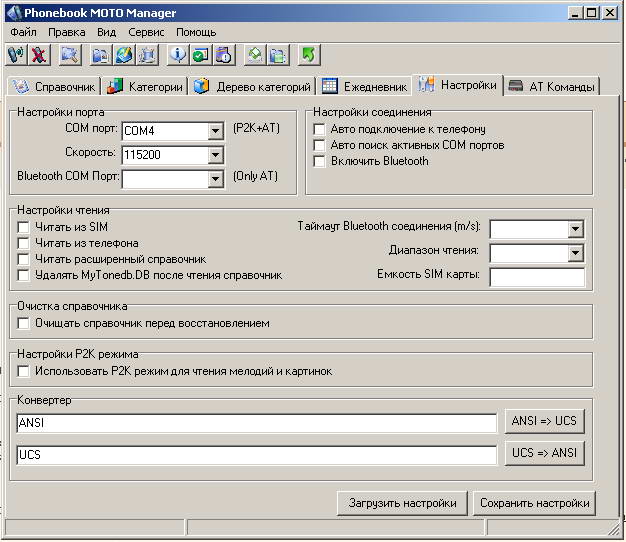Click the copy documents toolbar icon
This screenshot has width=626, height=542.
pos(278,54)
